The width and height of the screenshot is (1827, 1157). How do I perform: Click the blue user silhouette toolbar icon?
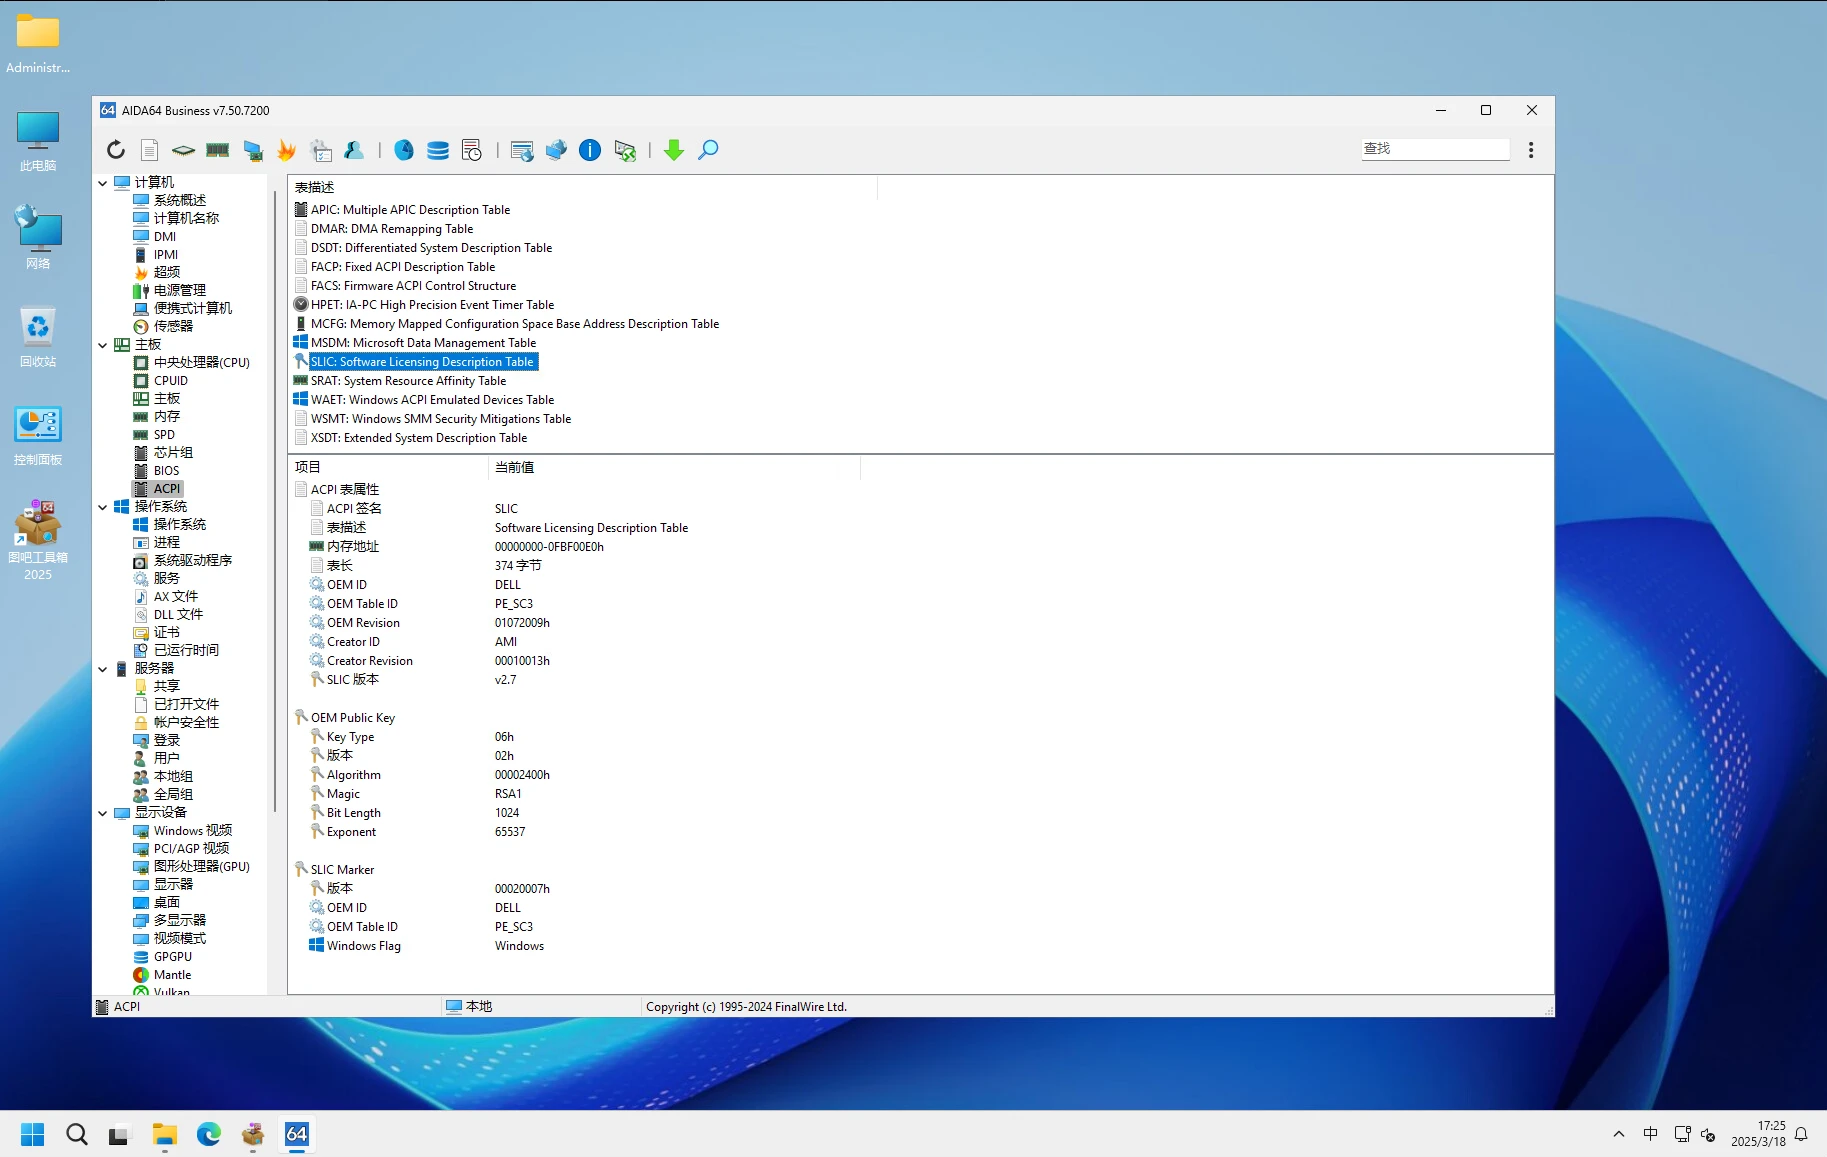(x=354, y=150)
